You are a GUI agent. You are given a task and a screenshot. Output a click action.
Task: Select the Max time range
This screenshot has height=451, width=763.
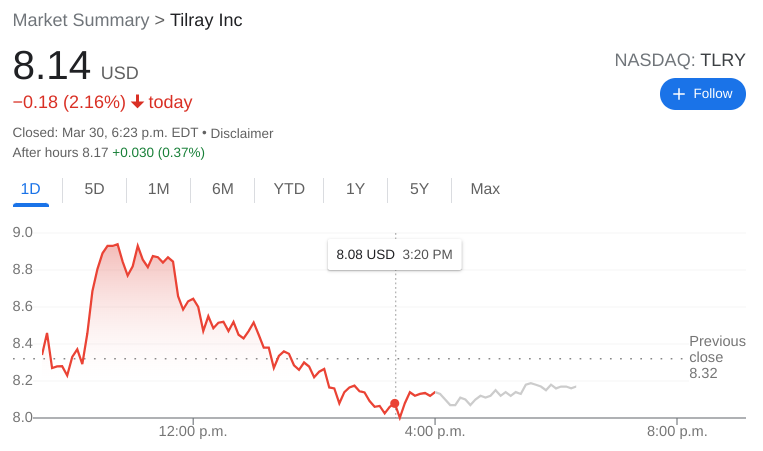[x=485, y=189]
